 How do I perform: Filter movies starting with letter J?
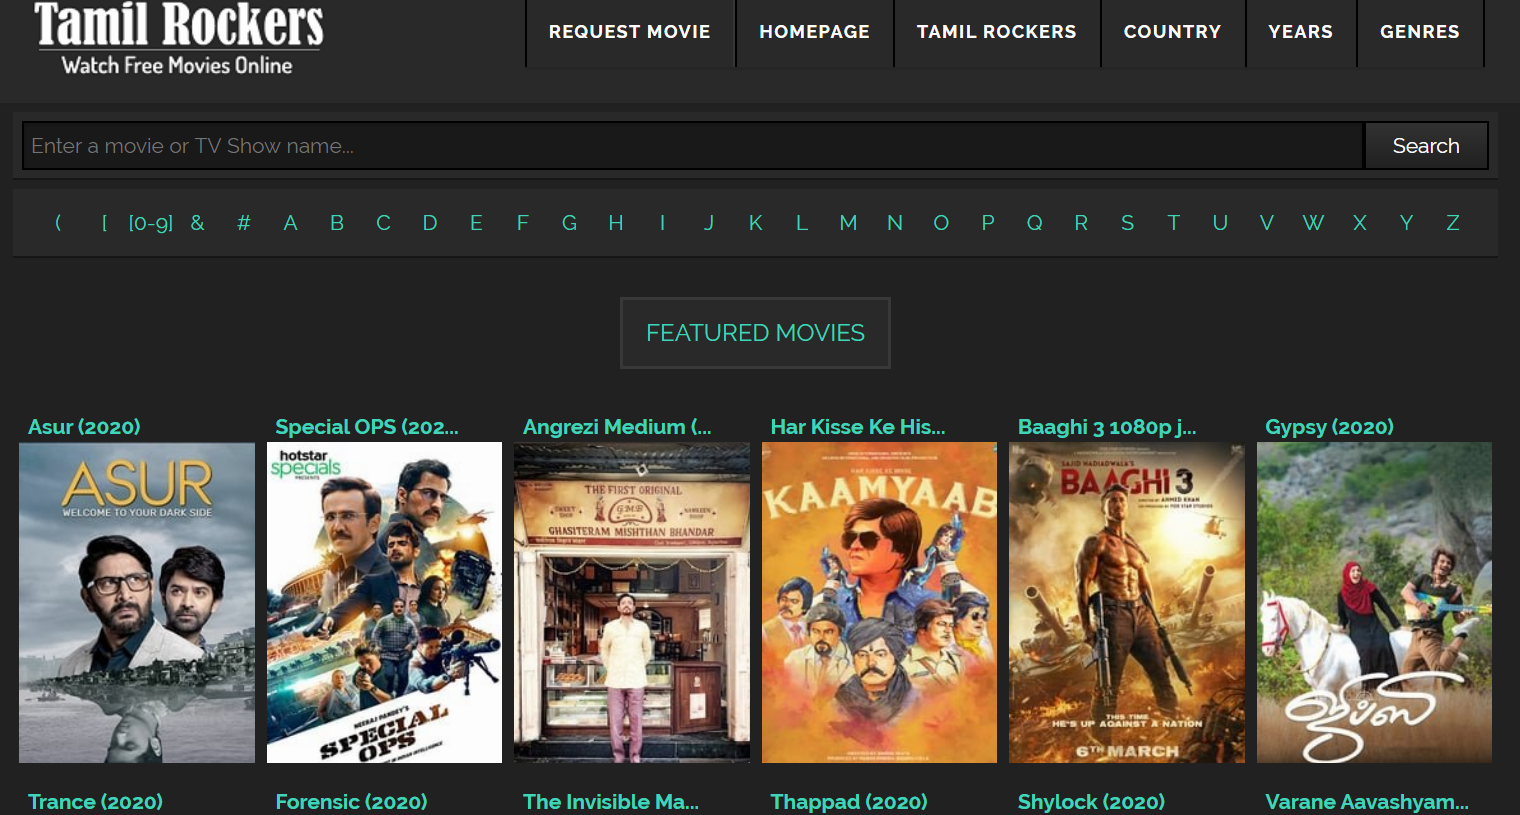tap(708, 223)
